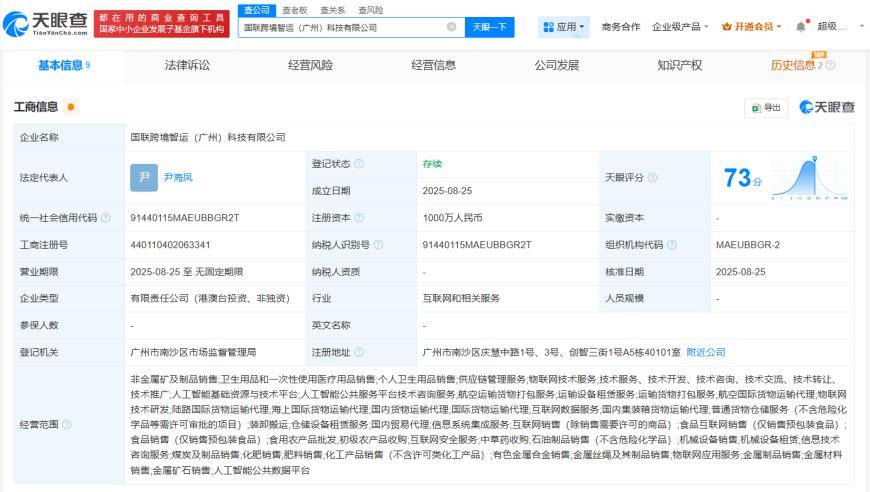Click the 导出 export button
870x492 pixels.
tap(766, 108)
